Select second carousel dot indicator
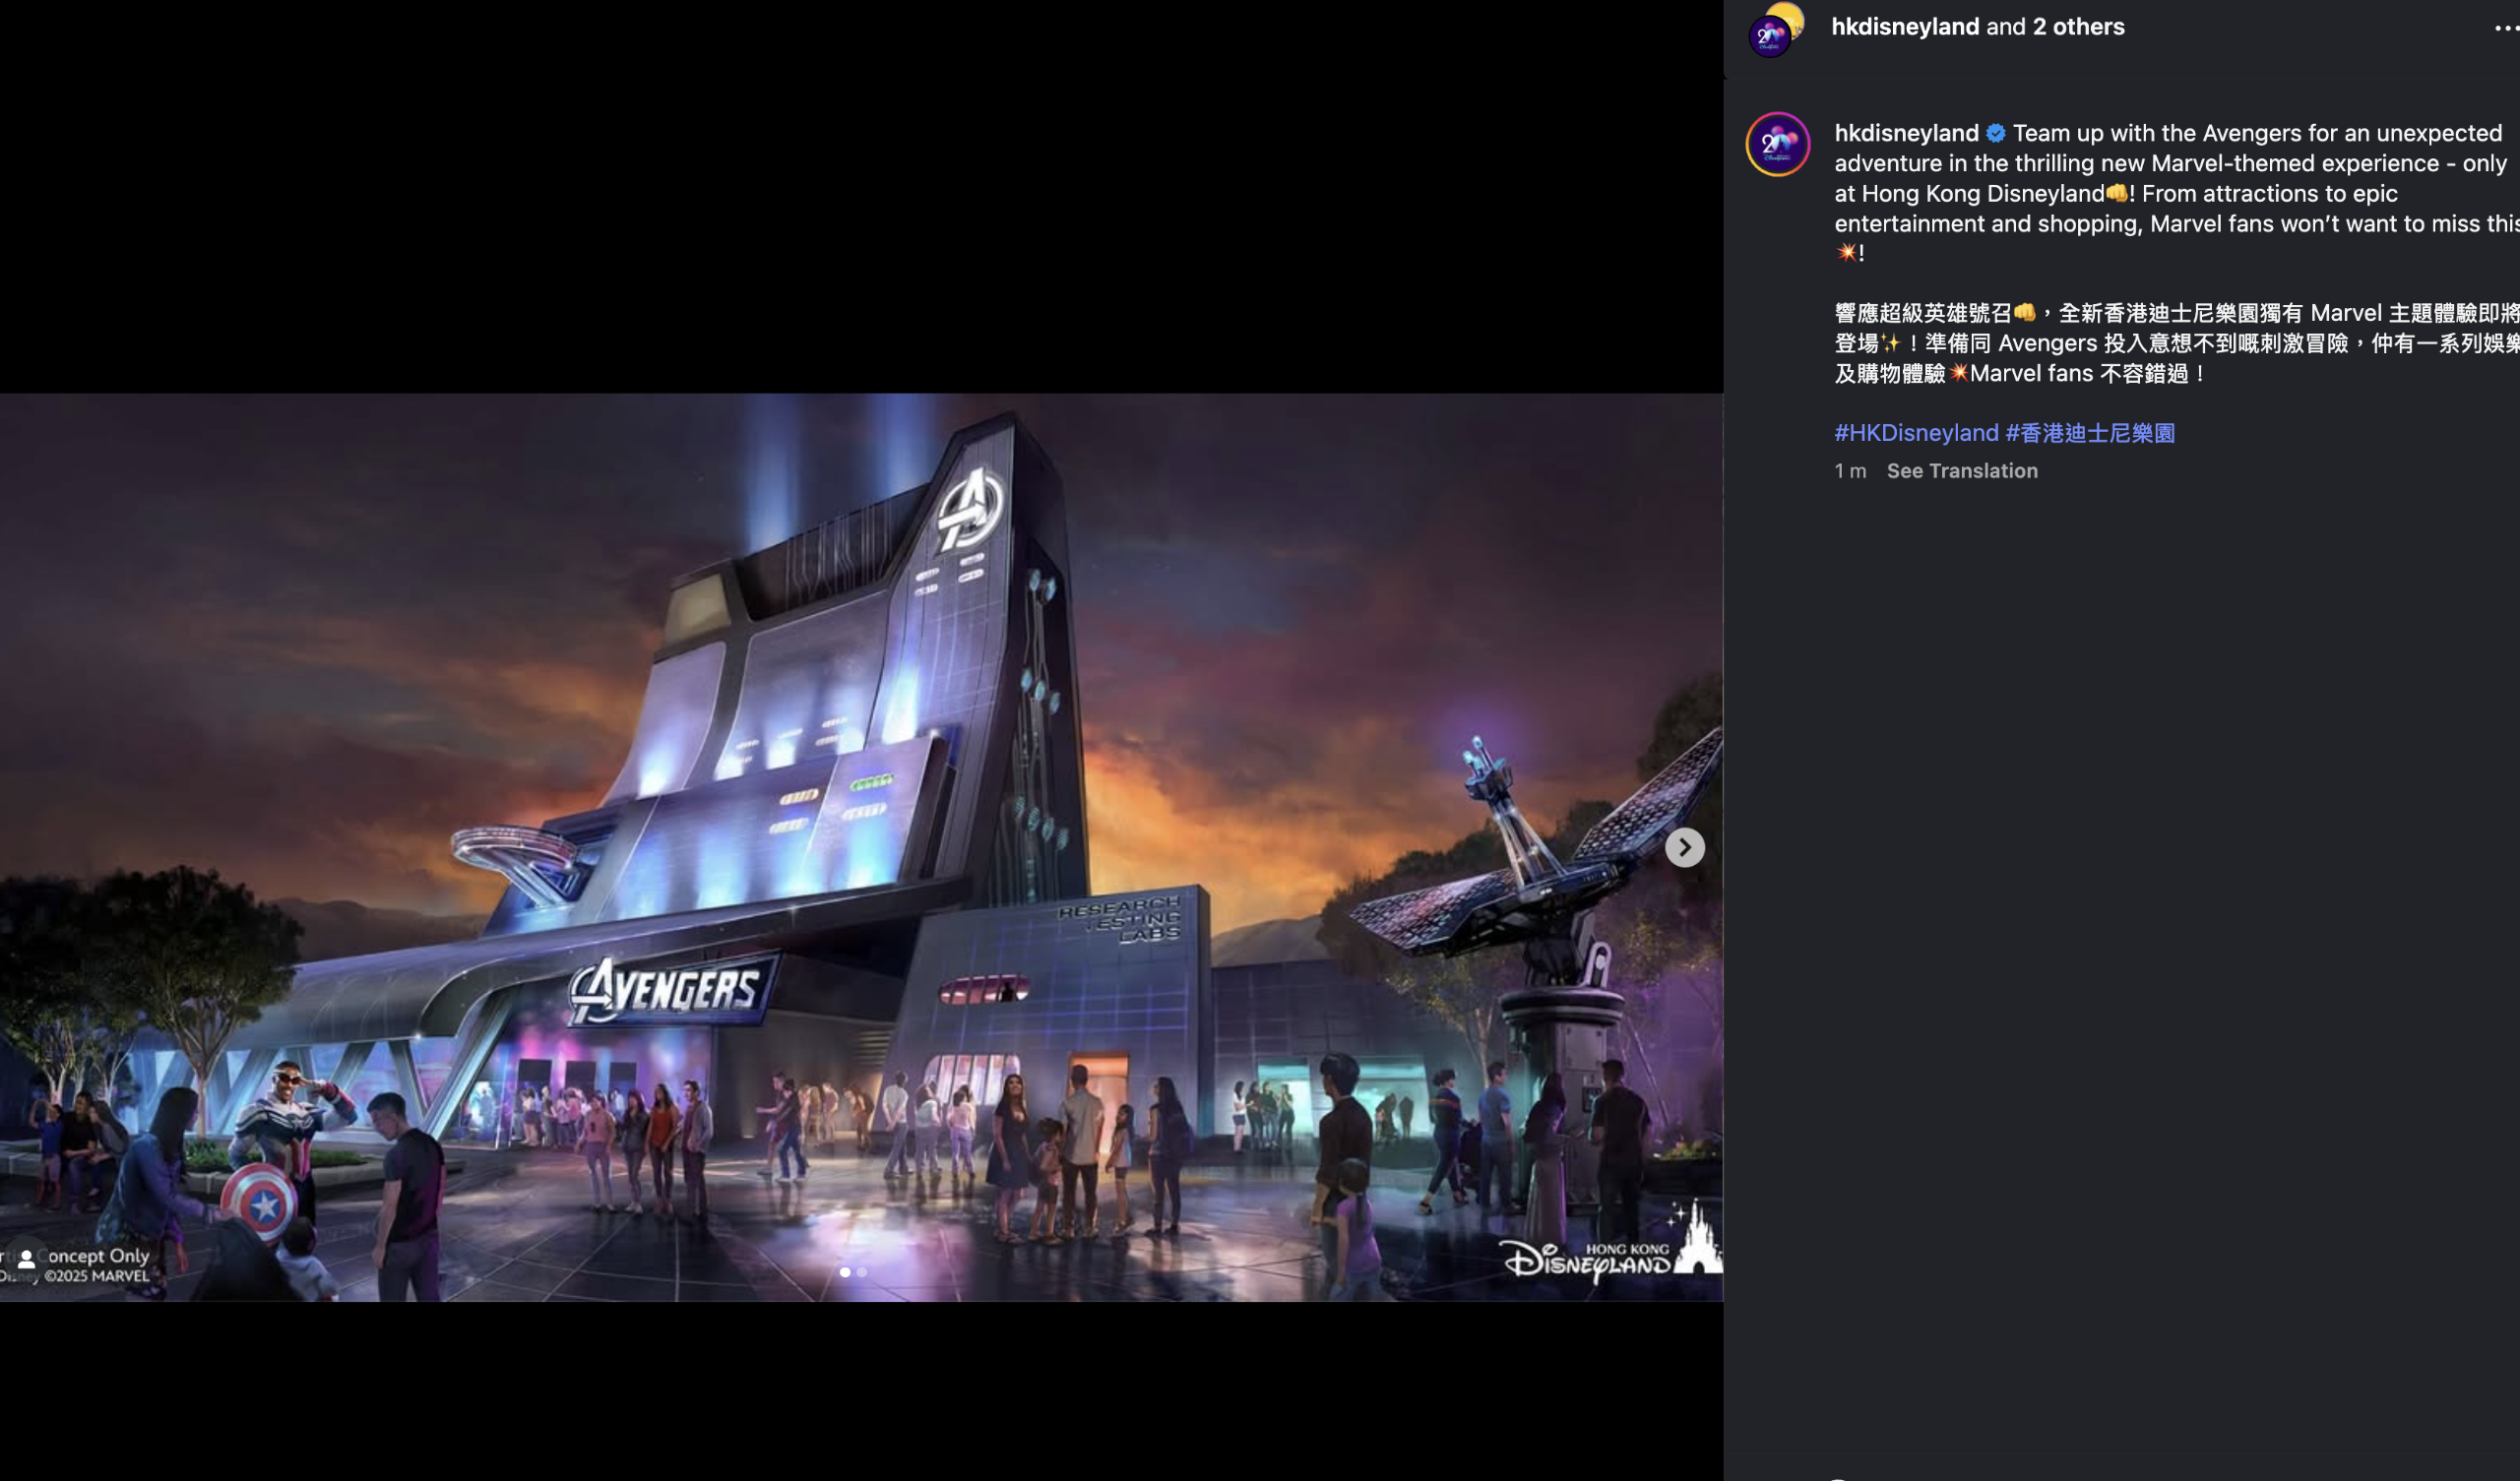 [x=862, y=1272]
